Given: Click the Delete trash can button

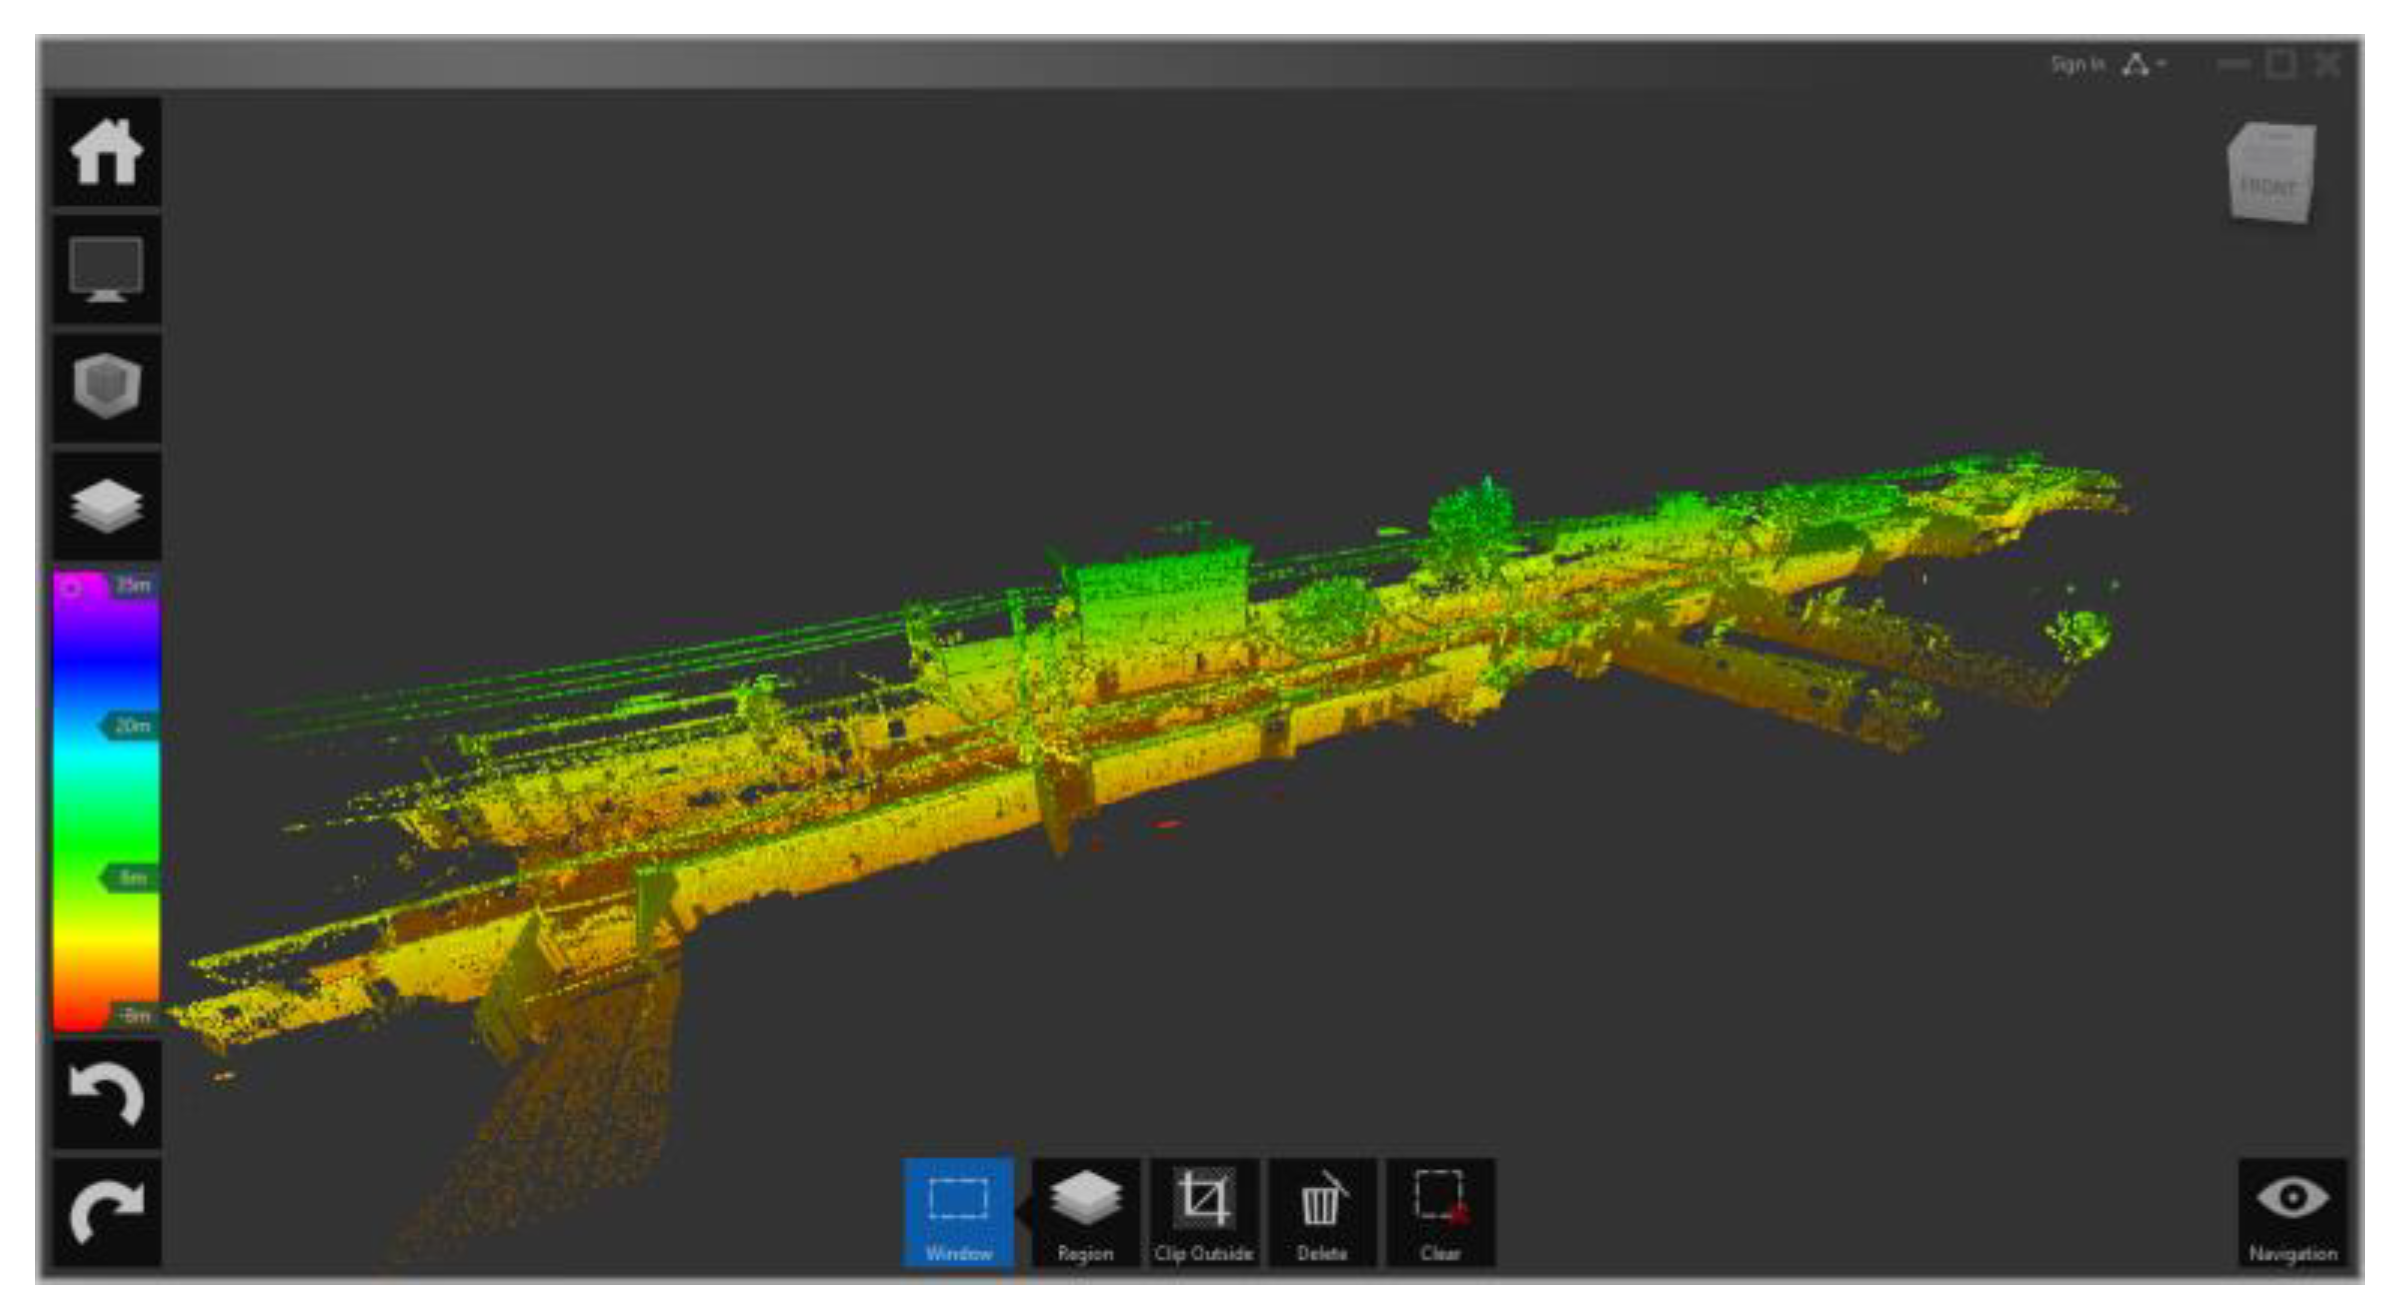Looking at the screenshot, I should 1321,1212.
